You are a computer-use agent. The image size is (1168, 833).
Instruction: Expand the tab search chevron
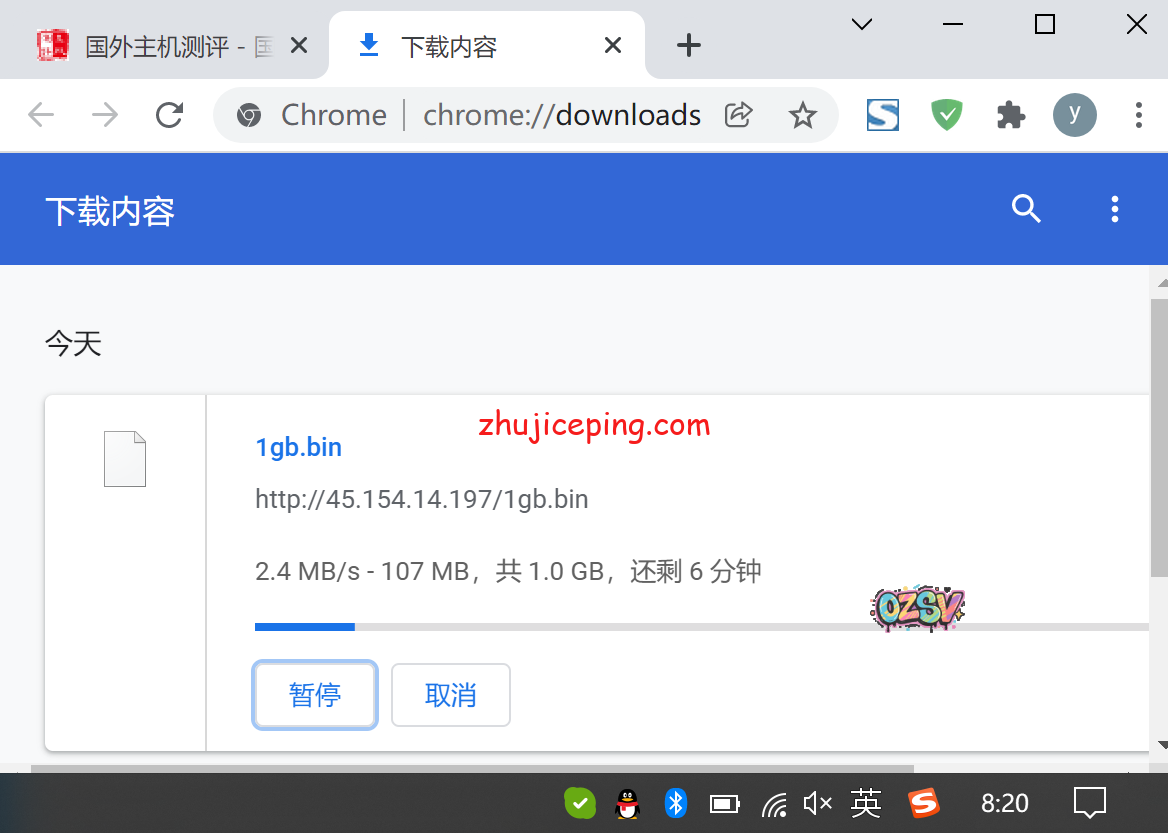click(x=862, y=24)
